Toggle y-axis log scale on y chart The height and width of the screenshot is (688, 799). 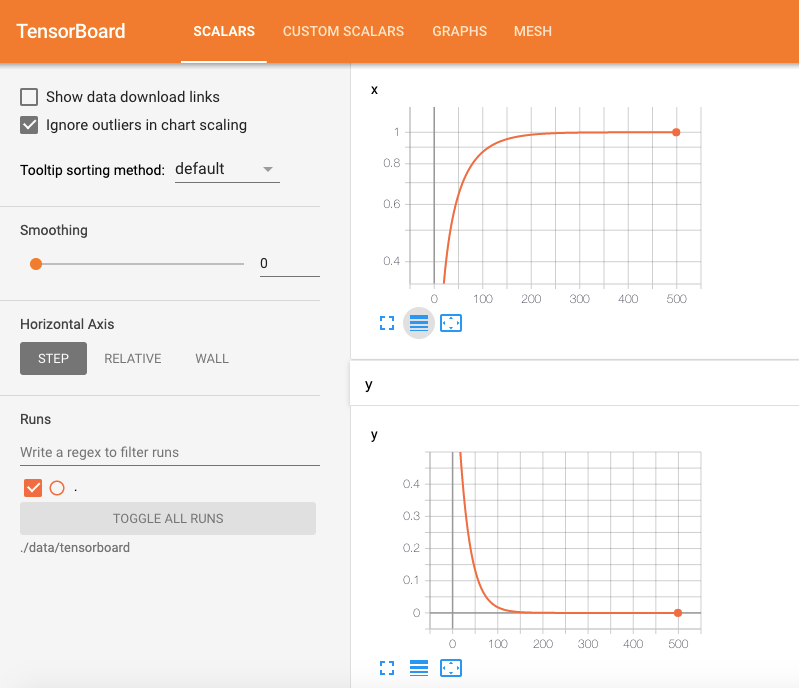tap(419, 668)
